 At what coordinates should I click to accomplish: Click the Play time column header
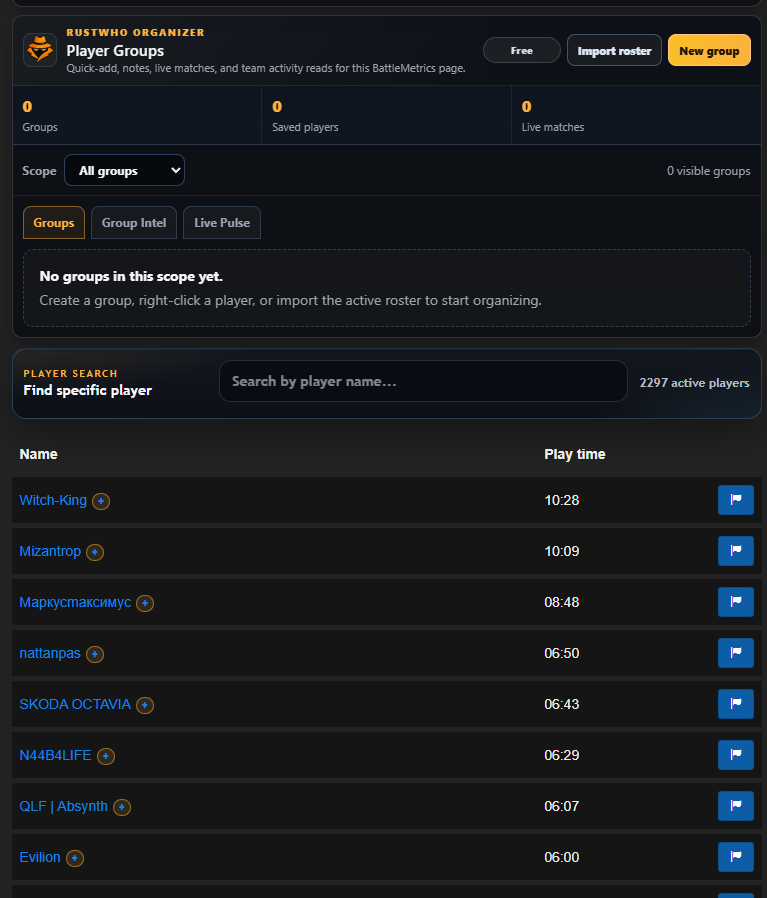pyautogui.click(x=575, y=454)
